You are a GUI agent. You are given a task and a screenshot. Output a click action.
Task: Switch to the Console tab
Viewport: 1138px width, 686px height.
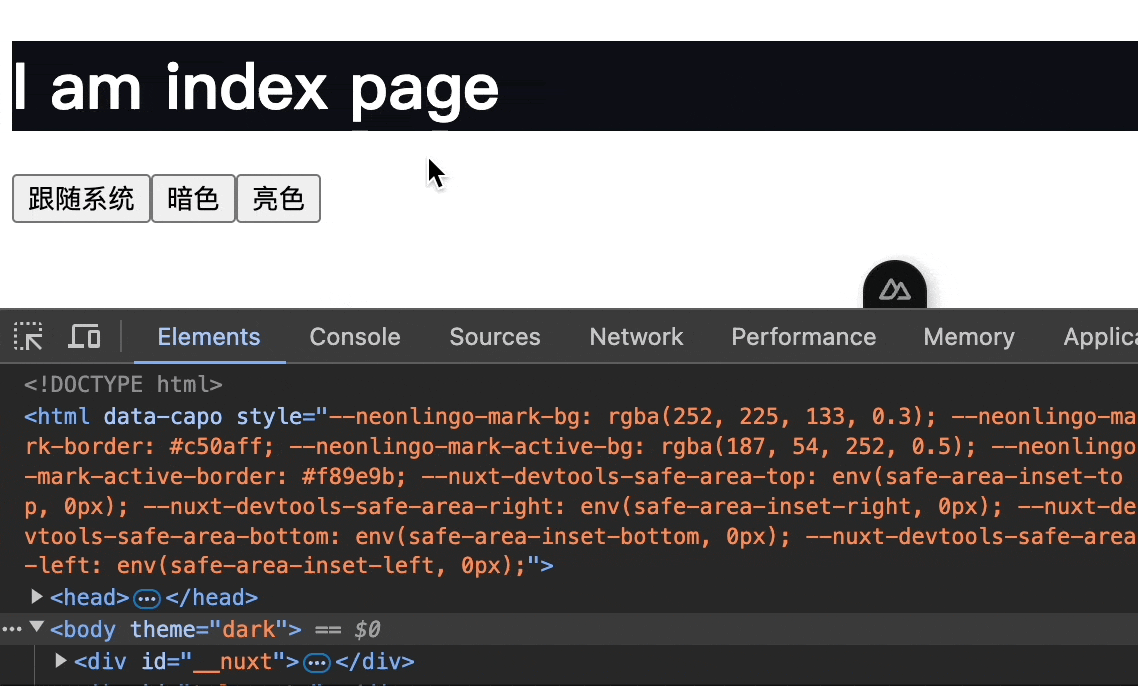pos(355,337)
